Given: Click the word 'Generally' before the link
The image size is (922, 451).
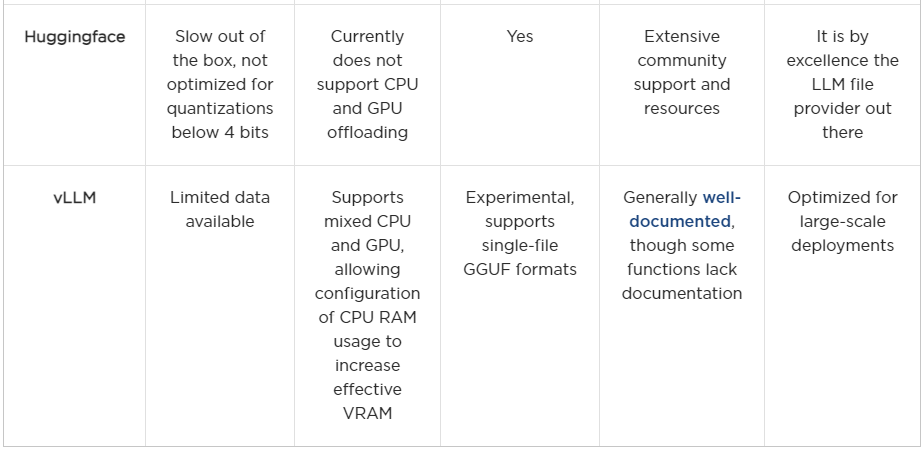Looking at the screenshot, I should [660, 198].
